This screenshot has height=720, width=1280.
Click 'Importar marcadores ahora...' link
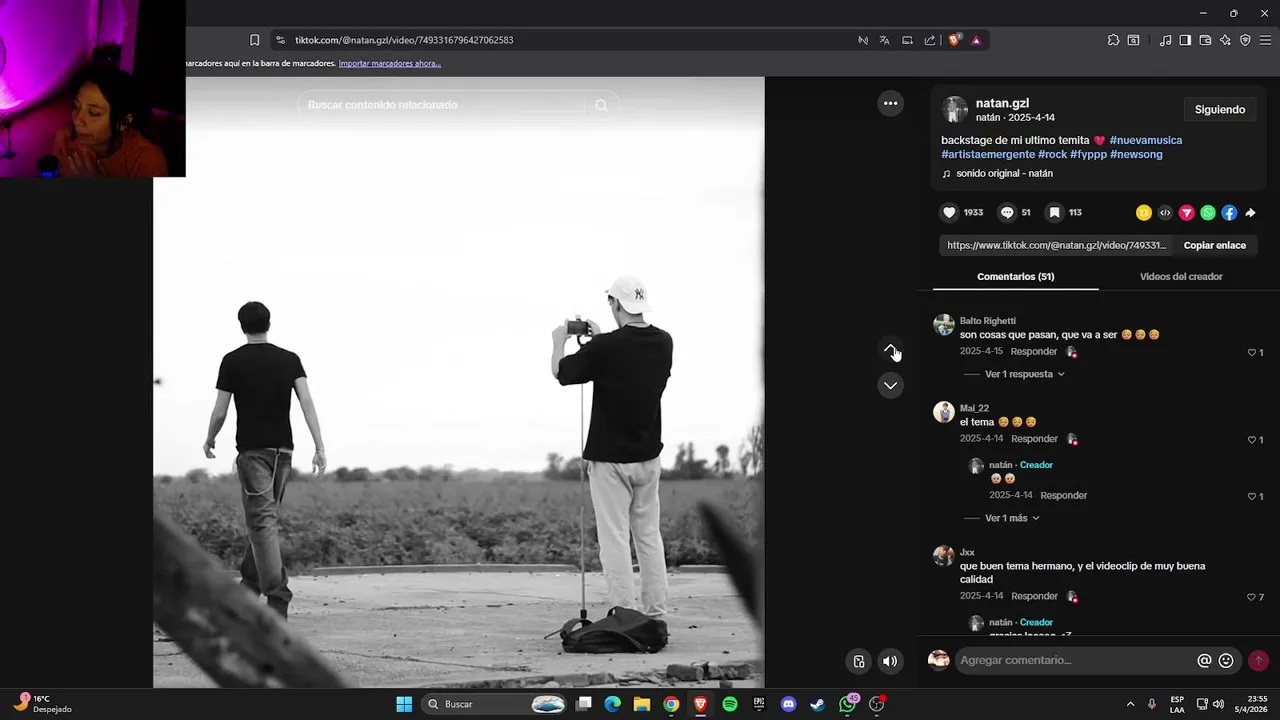pyautogui.click(x=390, y=63)
